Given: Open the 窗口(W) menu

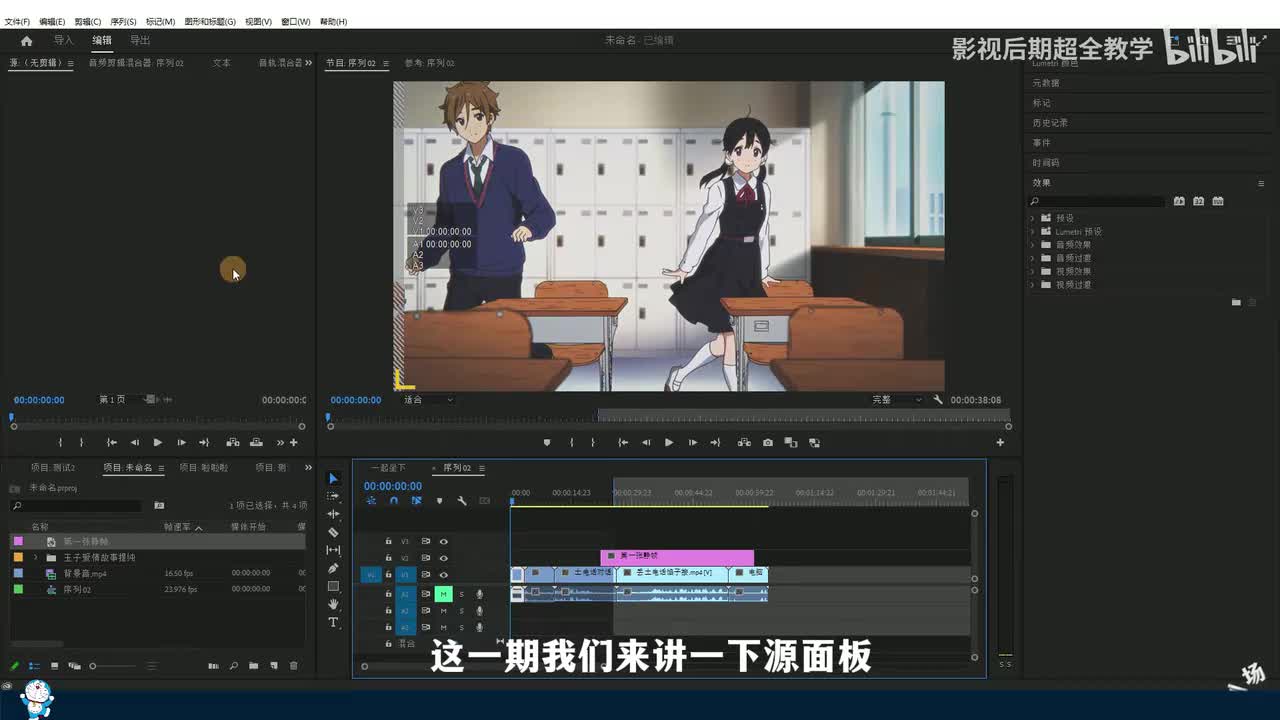Looking at the screenshot, I should [x=295, y=21].
